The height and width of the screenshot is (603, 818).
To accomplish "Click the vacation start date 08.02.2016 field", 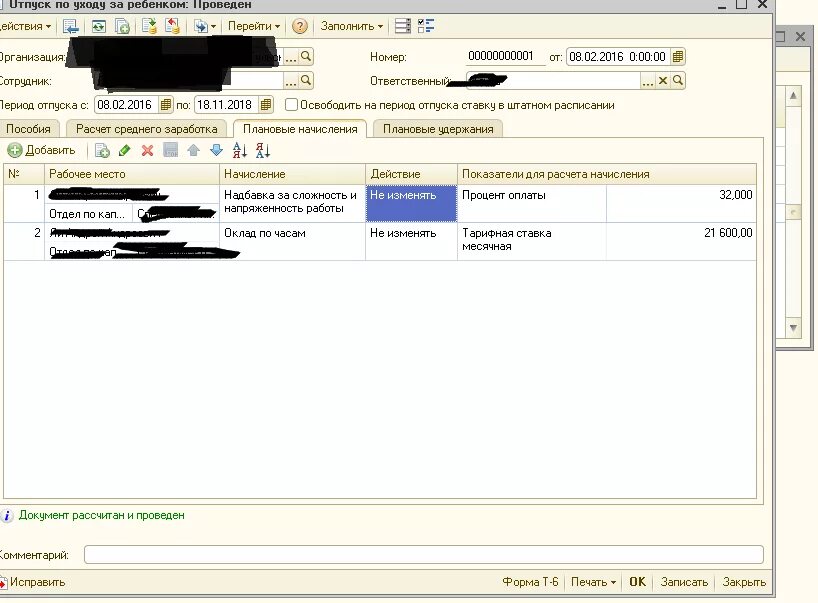I will click(x=126, y=105).
